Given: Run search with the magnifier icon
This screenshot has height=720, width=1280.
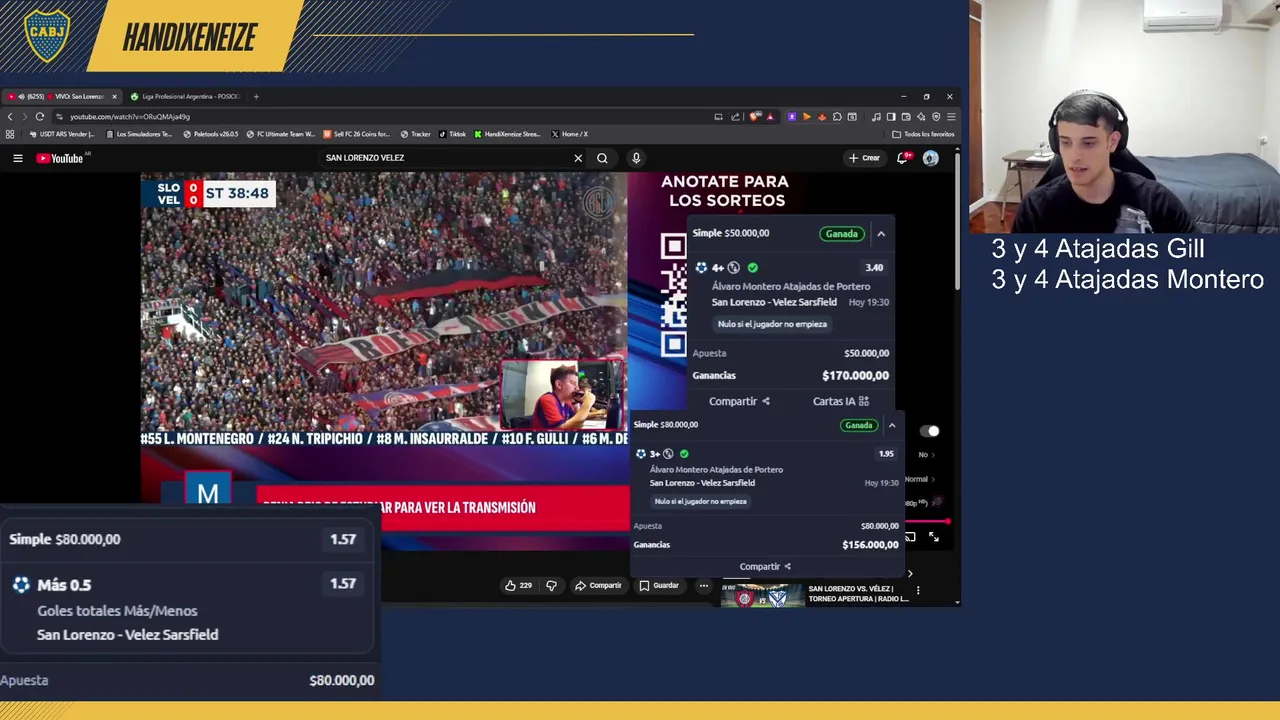Looking at the screenshot, I should click(x=602, y=158).
